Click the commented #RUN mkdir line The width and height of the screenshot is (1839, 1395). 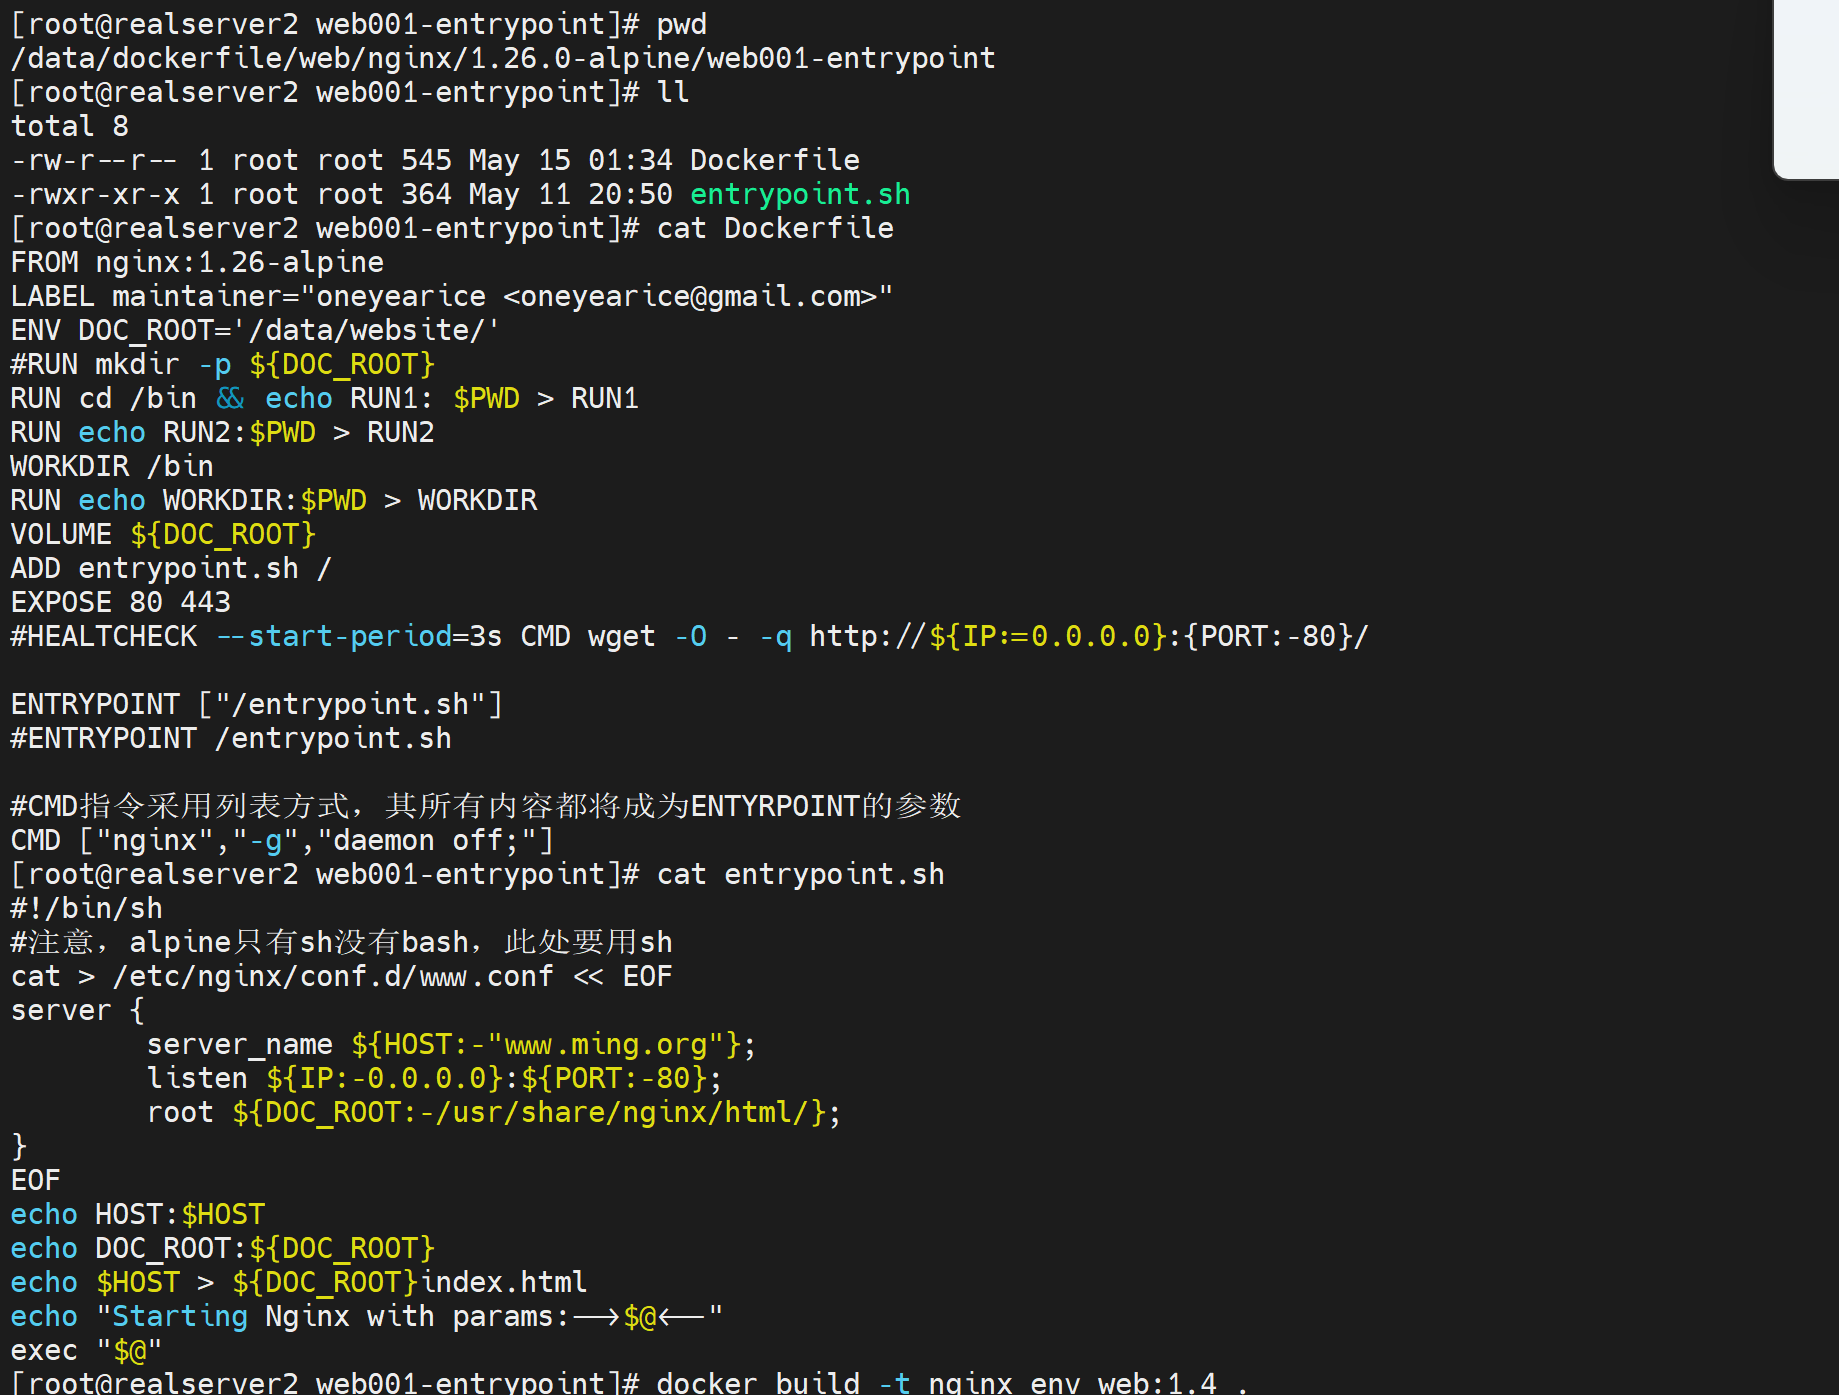222,364
